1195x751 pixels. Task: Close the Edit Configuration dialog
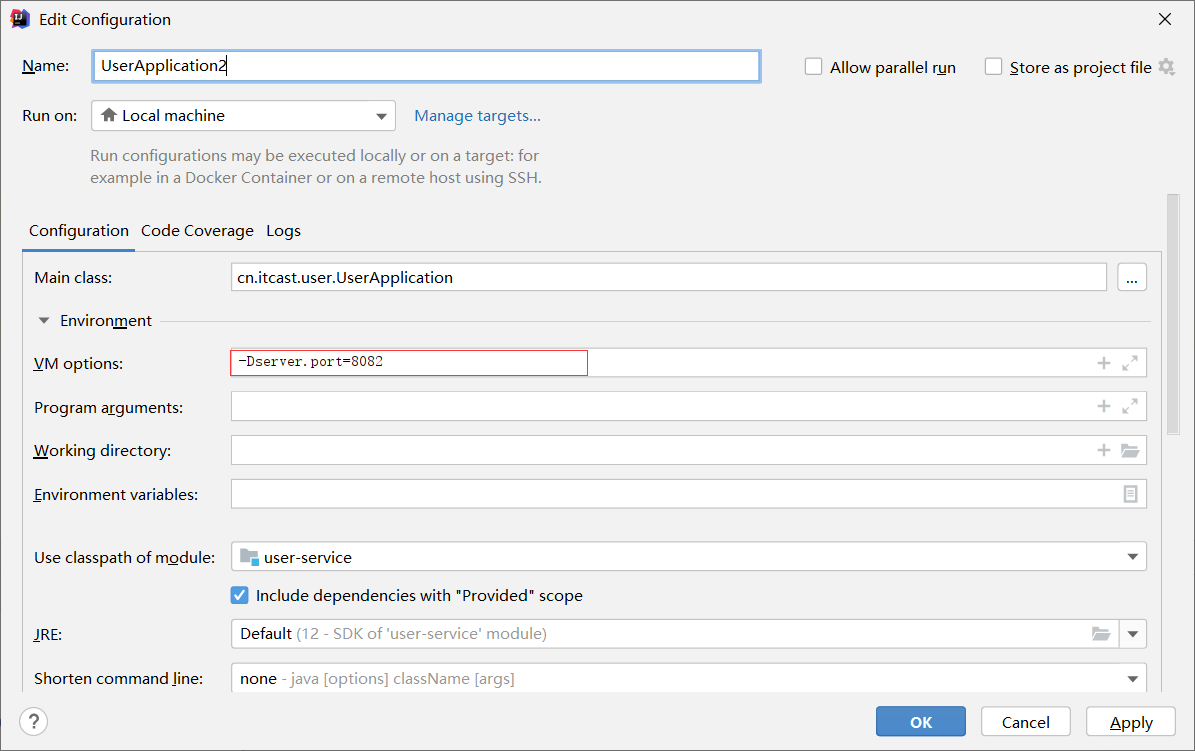(x=1165, y=19)
